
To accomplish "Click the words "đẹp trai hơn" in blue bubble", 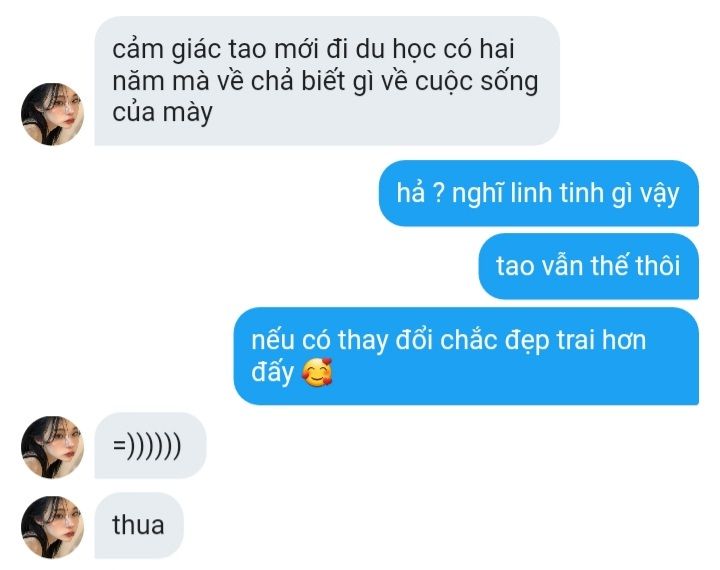I will [x=576, y=341].
